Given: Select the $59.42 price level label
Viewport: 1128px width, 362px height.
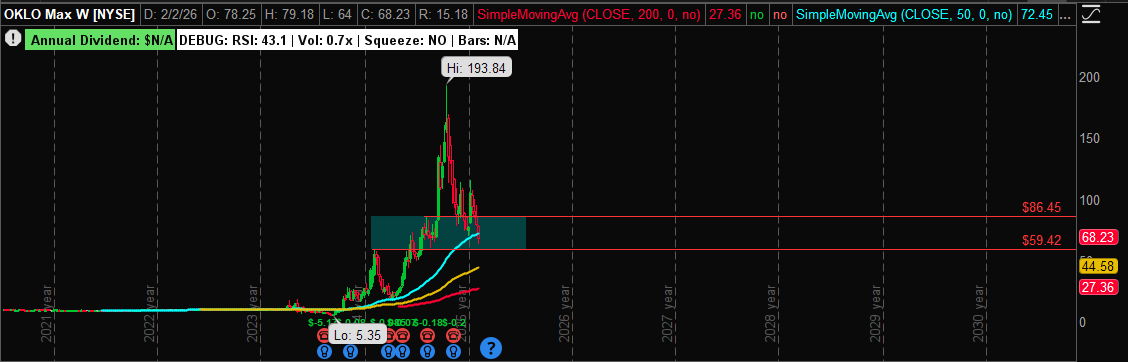Looking at the screenshot, I should tap(1042, 241).
